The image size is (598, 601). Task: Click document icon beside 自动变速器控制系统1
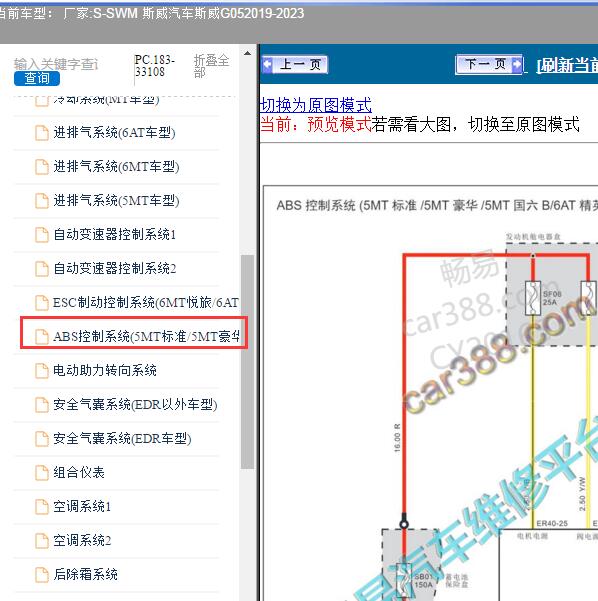click(x=42, y=235)
